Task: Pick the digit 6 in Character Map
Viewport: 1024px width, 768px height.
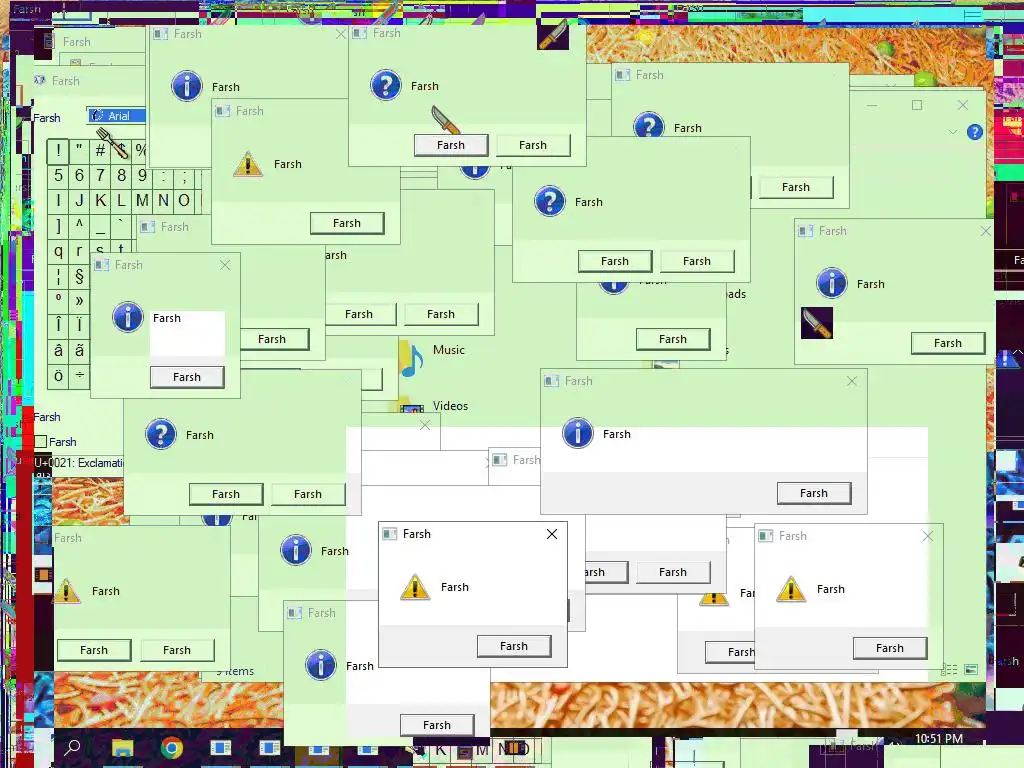Action: click(79, 176)
